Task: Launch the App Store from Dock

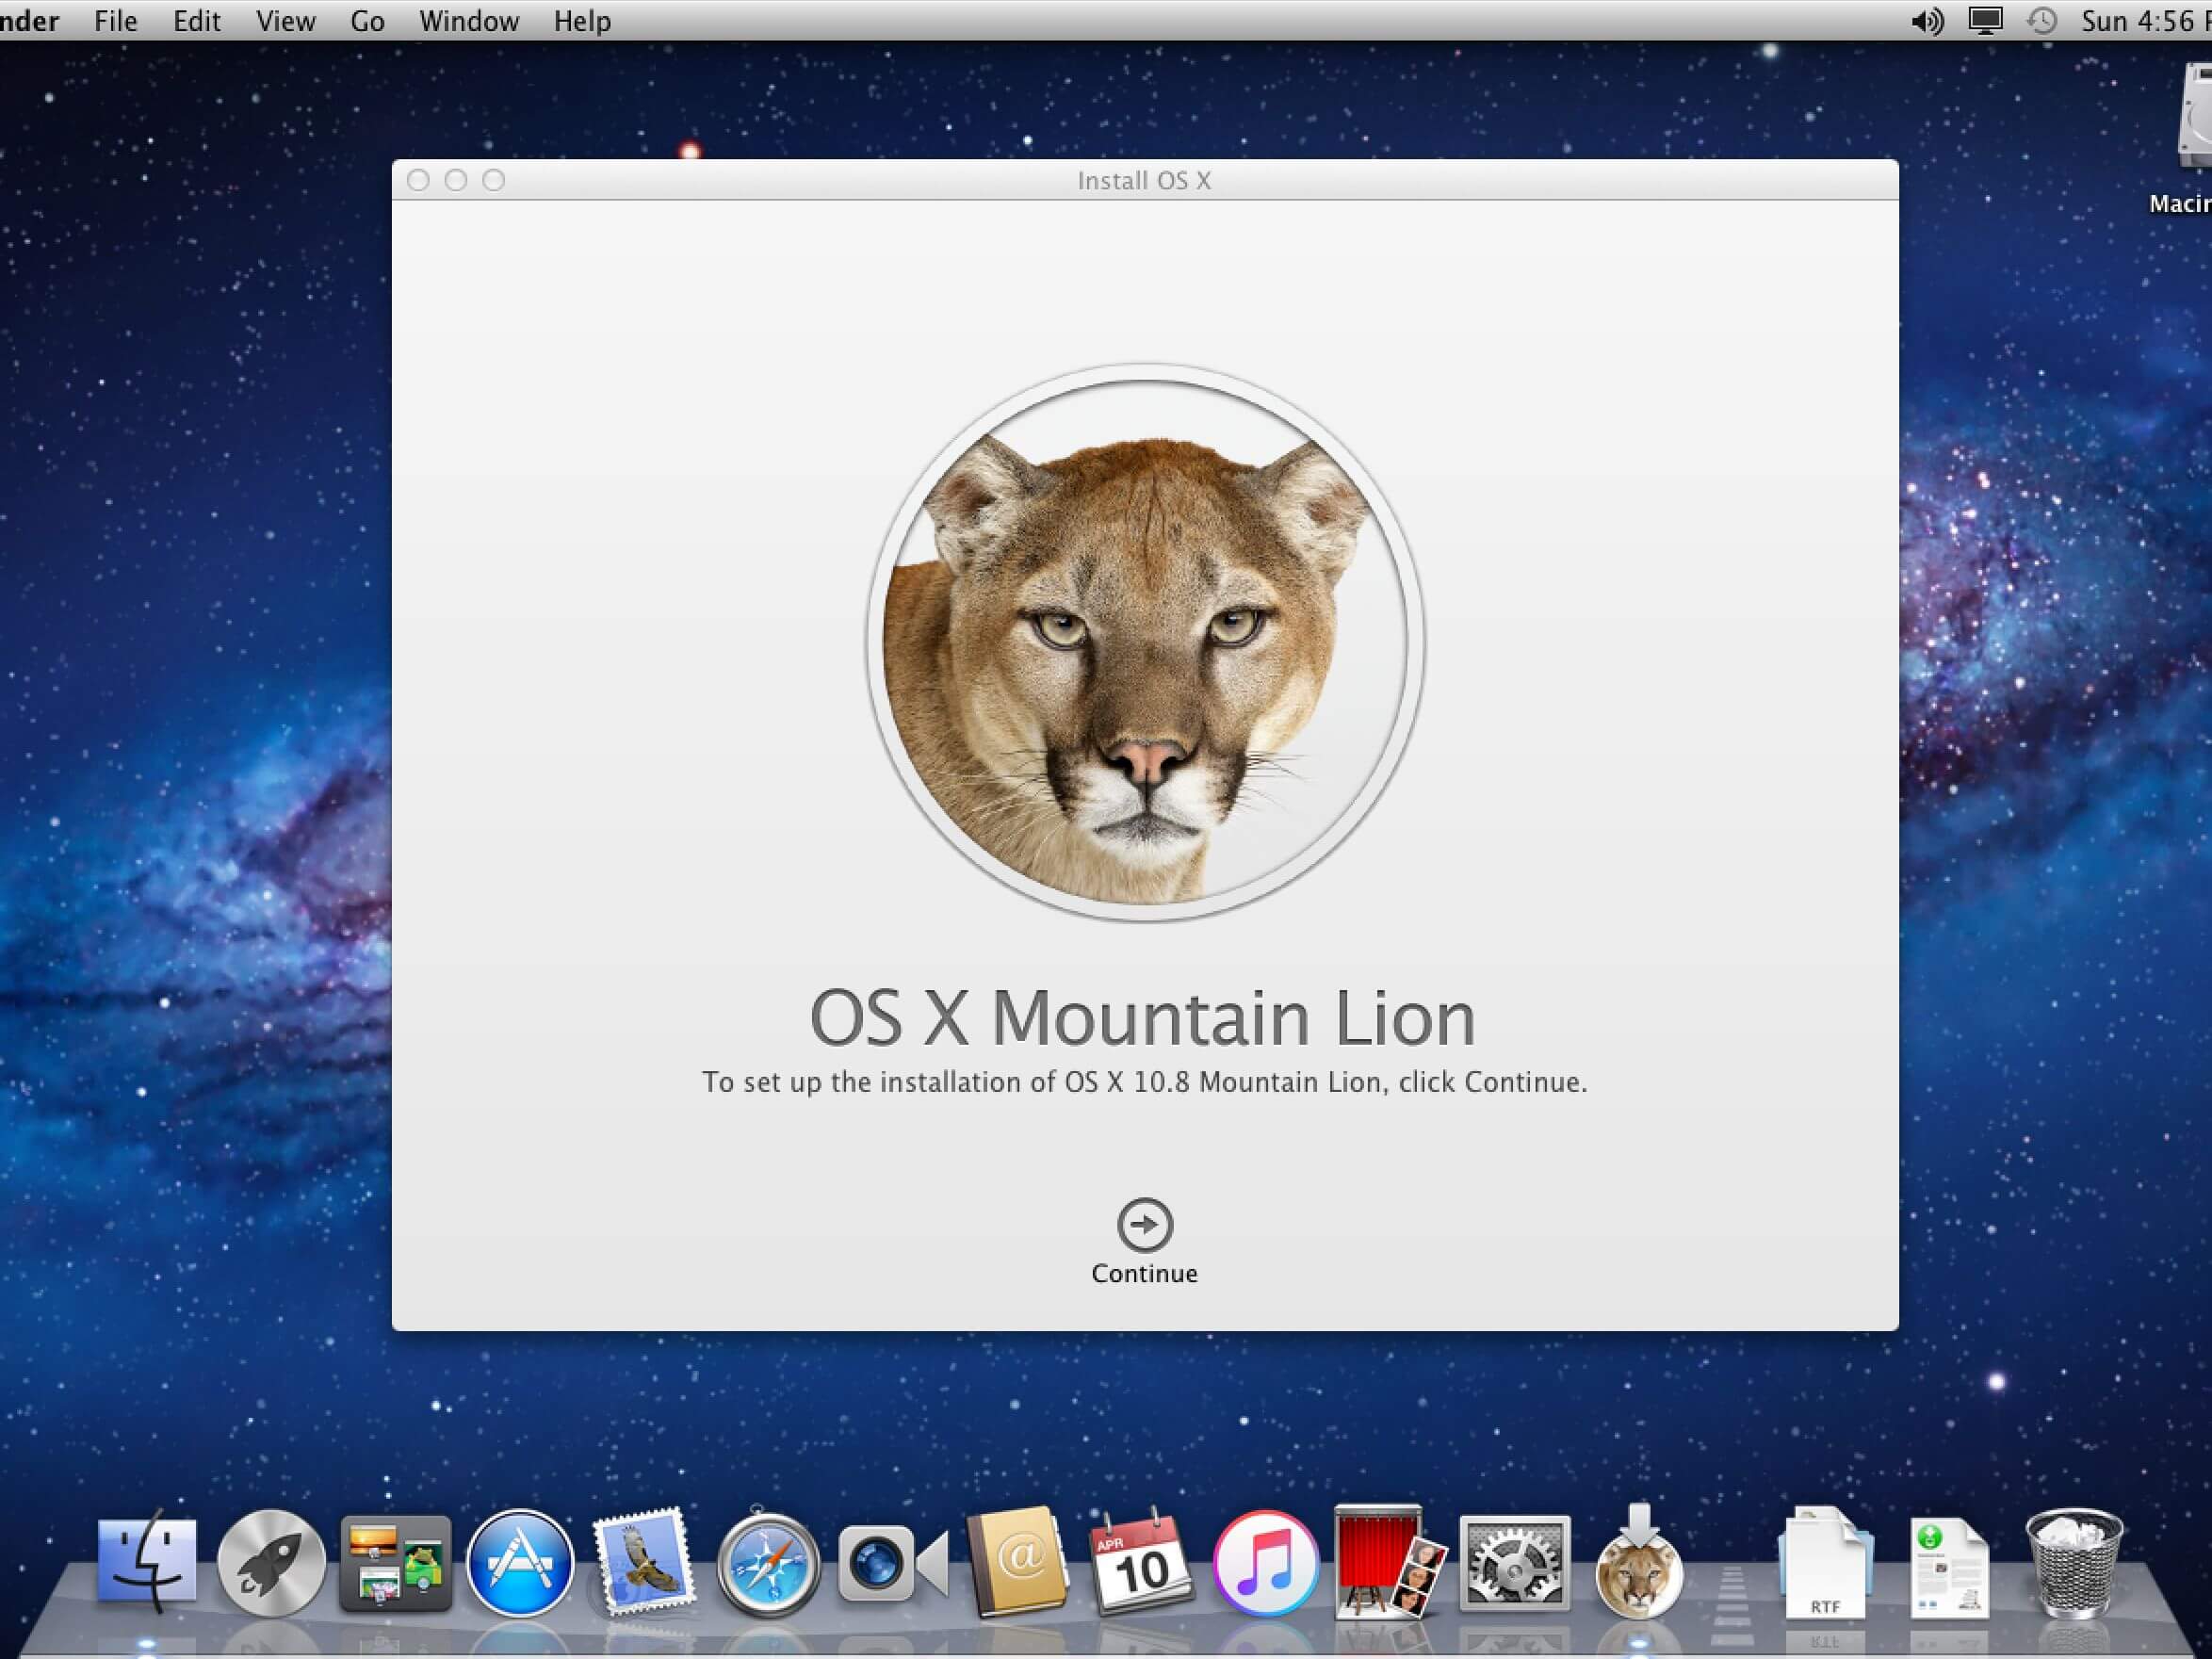Action: click(520, 1563)
